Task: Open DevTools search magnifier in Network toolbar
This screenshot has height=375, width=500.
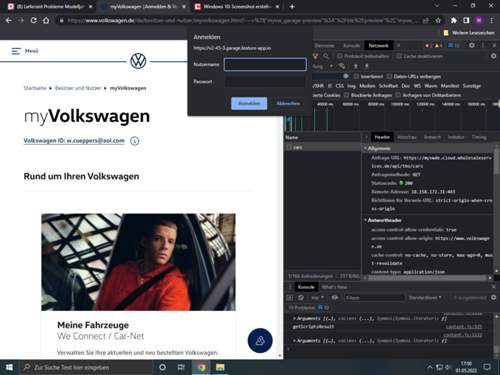Action: pyautogui.click(x=326, y=56)
